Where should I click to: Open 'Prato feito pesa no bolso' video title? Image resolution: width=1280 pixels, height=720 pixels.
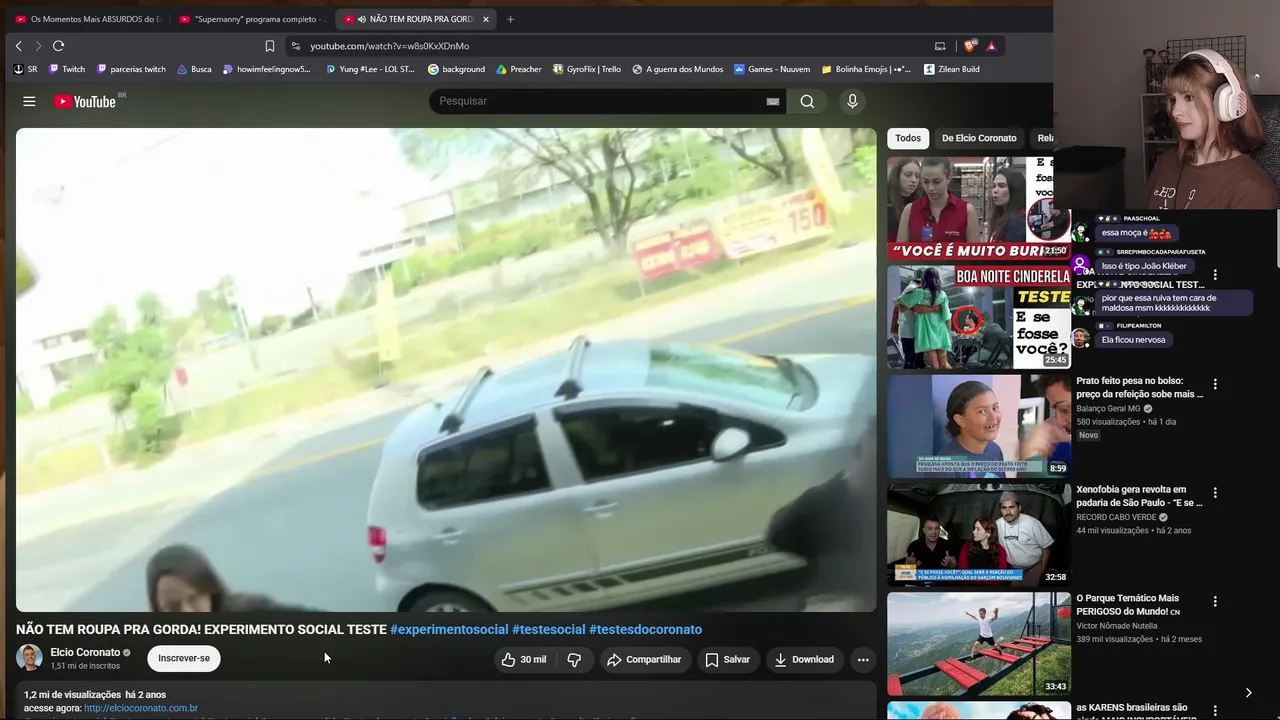(x=1140, y=388)
